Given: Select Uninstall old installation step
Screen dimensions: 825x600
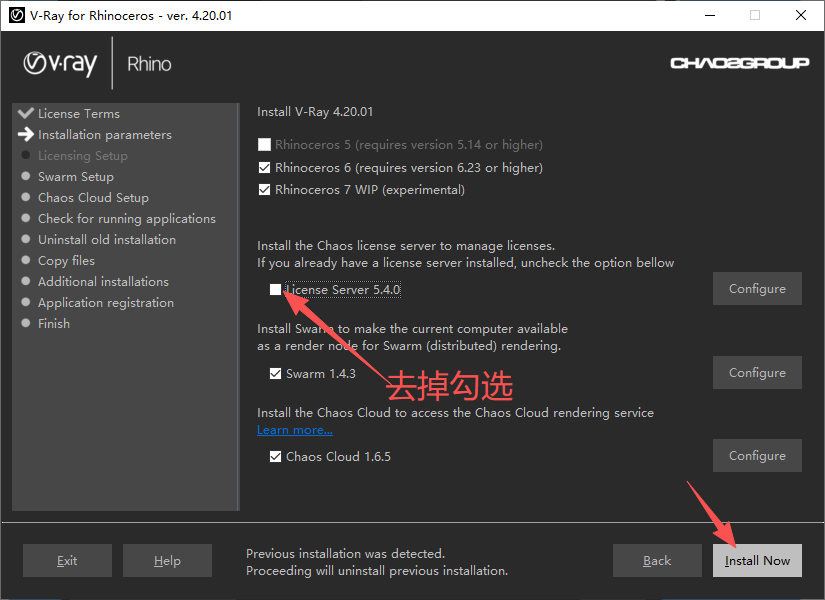Looking at the screenshot, I should point(107,239).
